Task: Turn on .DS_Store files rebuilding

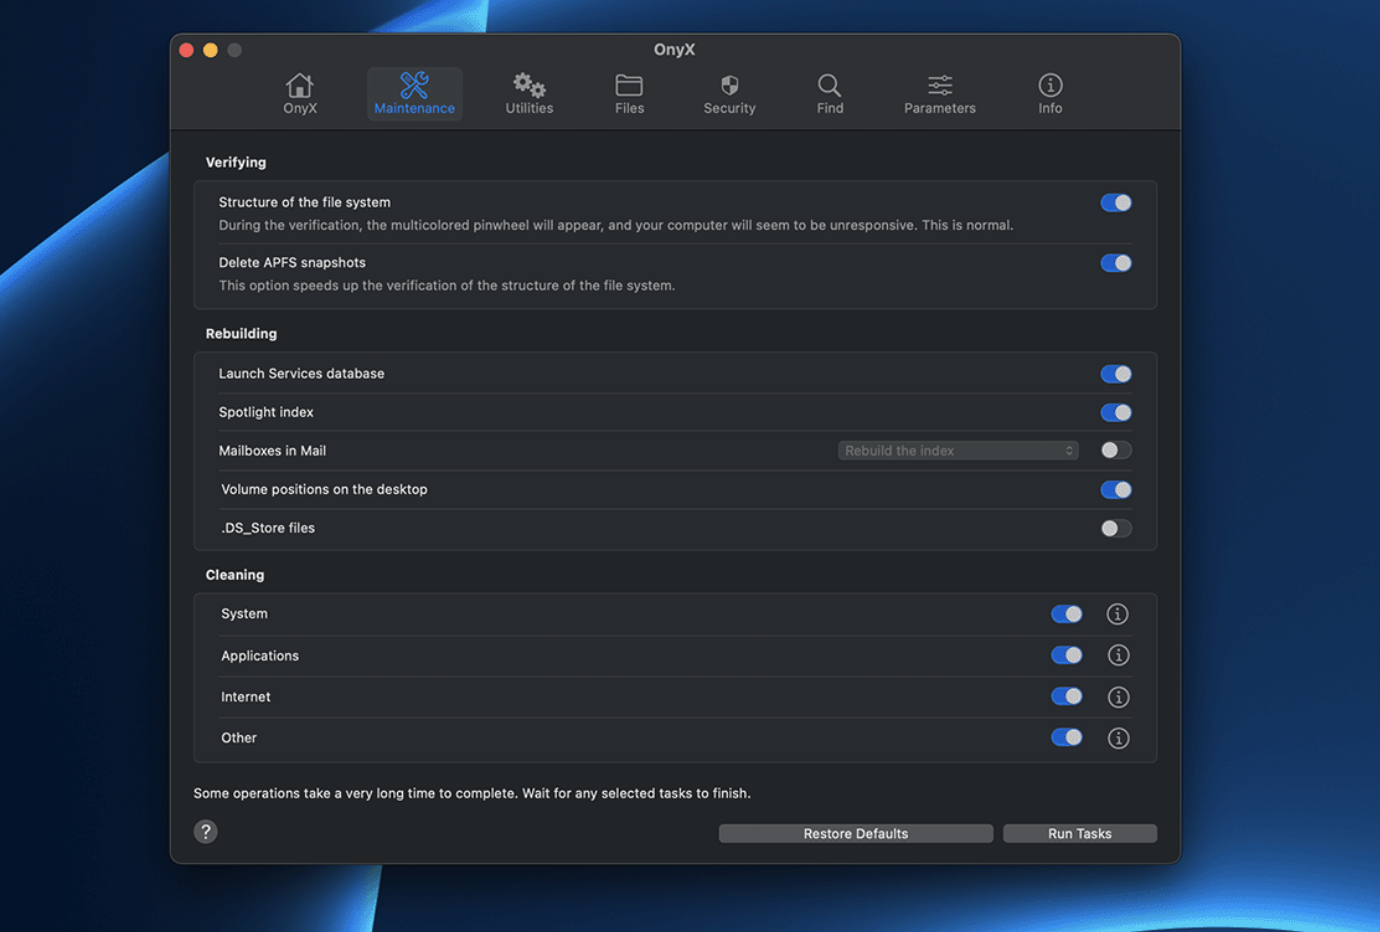Action: click(1115, 528)
